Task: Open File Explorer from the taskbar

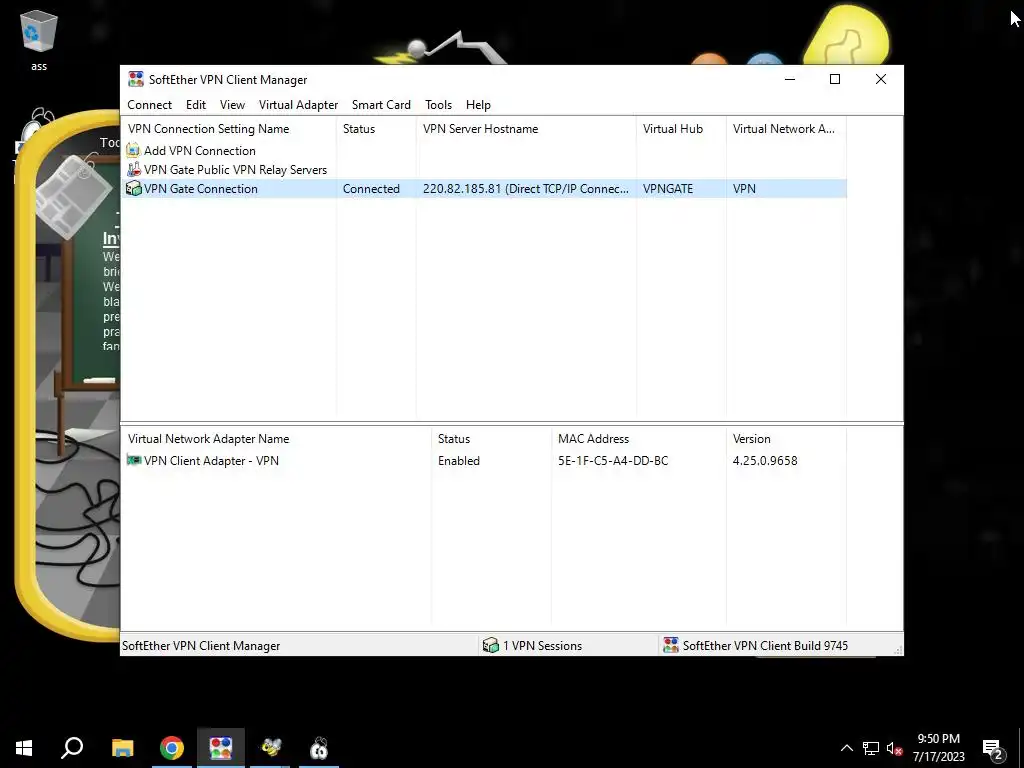Action: click(x=122, y=748)
